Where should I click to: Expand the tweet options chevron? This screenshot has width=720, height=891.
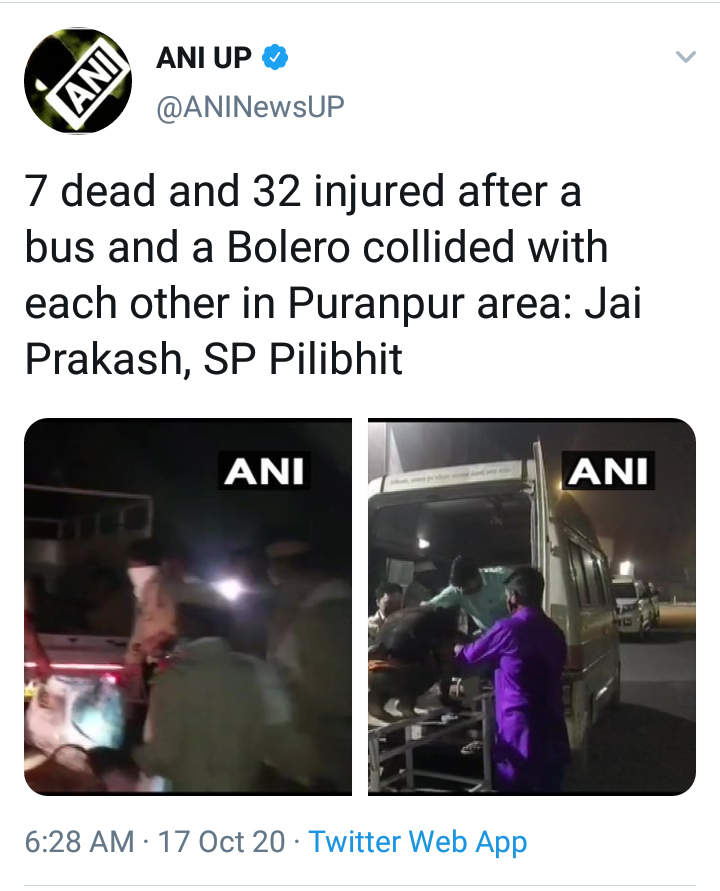[x=685, y=57]
